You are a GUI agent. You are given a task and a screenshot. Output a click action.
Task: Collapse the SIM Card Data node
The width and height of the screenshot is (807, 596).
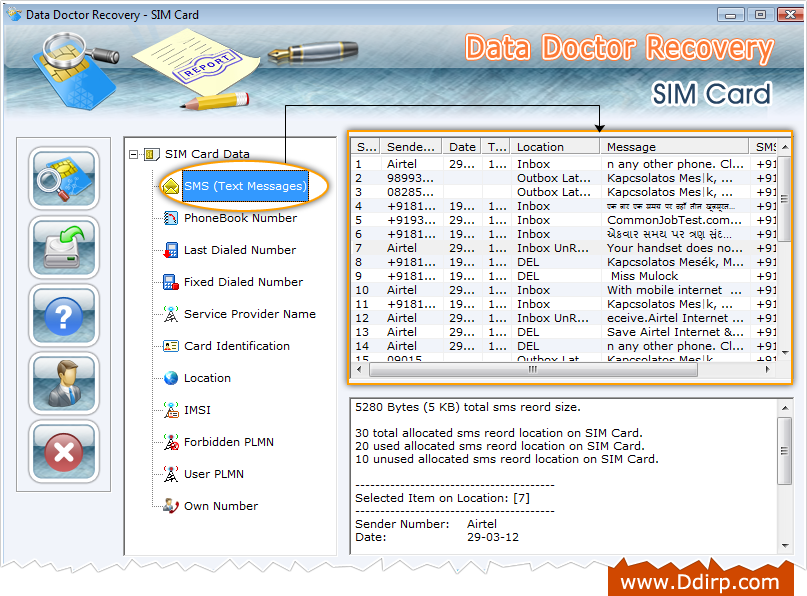pos(132,154)
